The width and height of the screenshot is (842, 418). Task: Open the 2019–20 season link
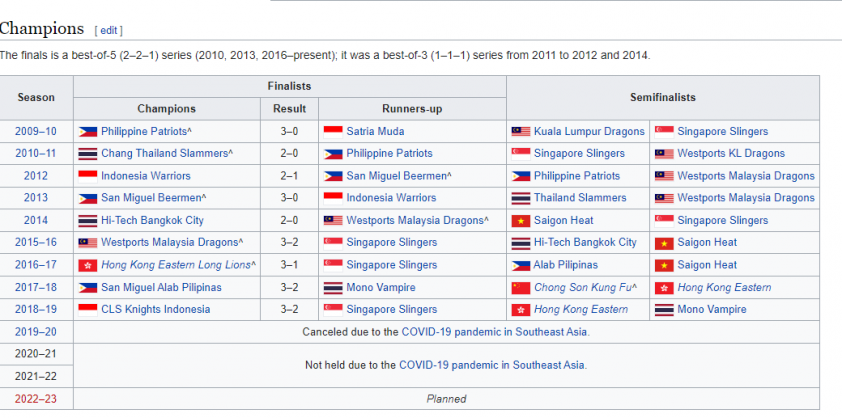35,332
